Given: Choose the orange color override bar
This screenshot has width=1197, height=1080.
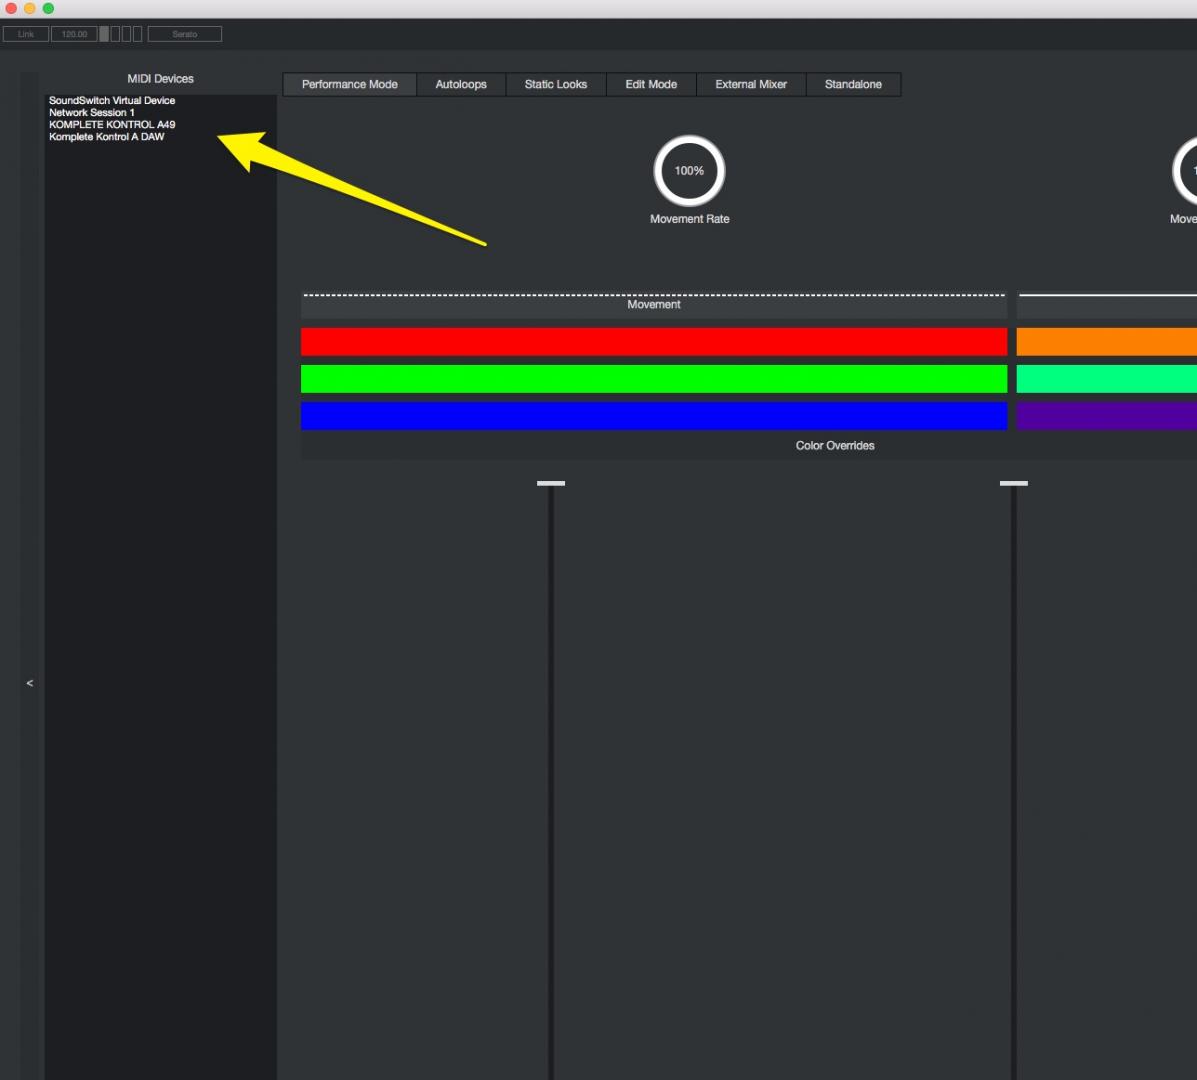Looking at the screenshot, I should [x=1106, y=342].
